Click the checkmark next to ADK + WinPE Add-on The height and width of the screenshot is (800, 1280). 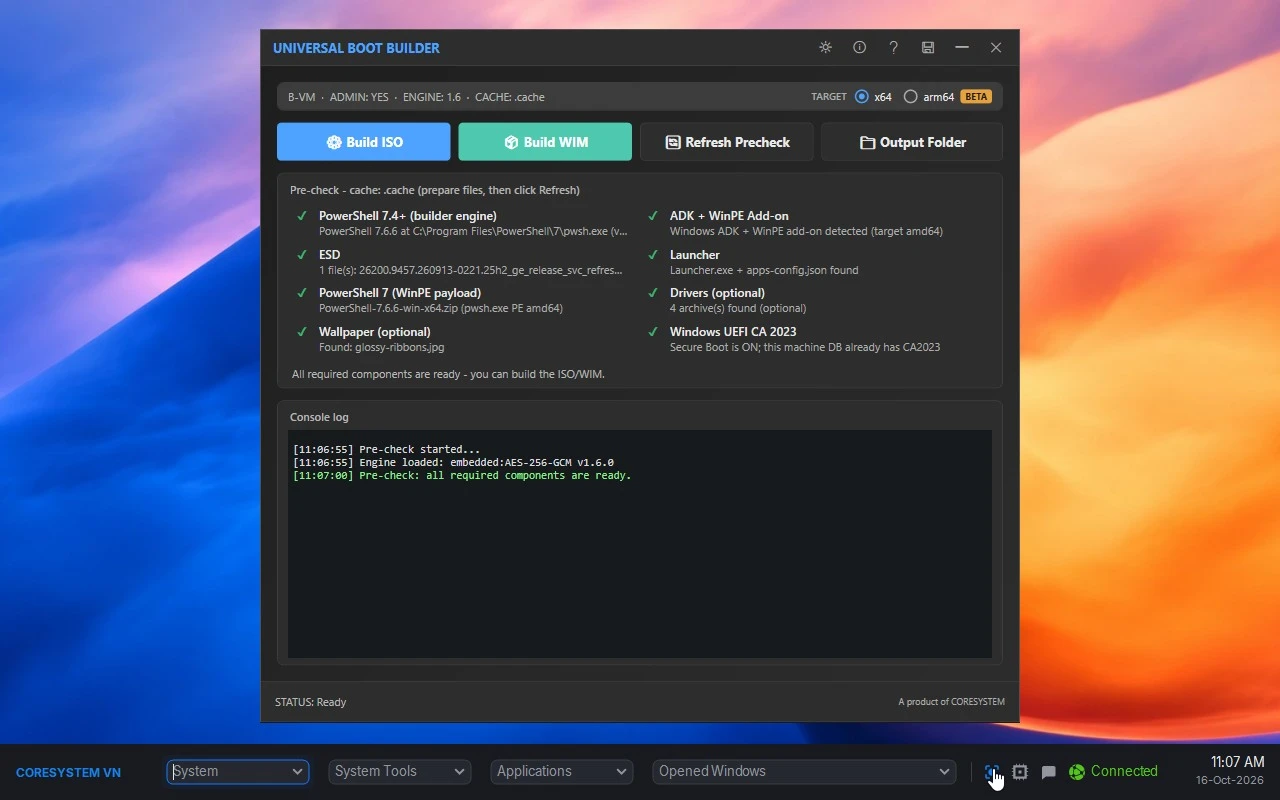tap(652, 215)
